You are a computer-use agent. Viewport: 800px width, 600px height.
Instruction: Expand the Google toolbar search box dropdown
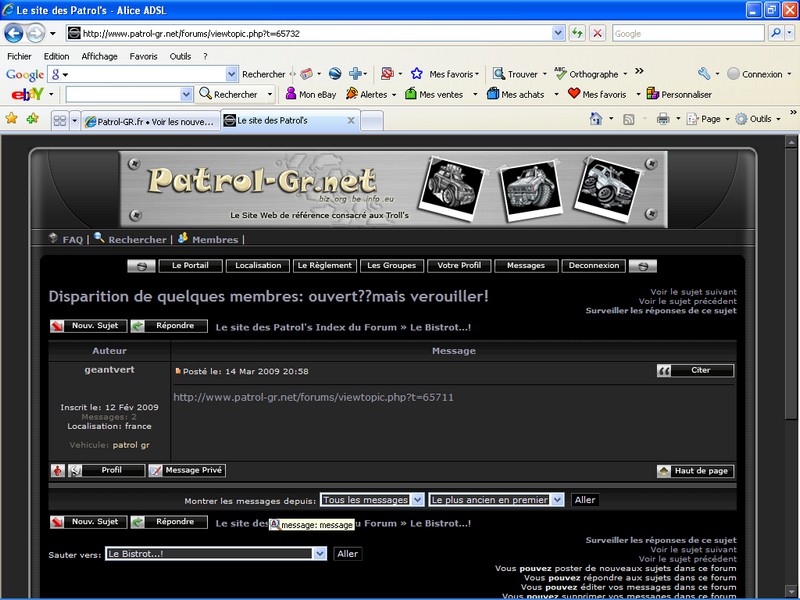pyautogui.click(x=232, y=74)
